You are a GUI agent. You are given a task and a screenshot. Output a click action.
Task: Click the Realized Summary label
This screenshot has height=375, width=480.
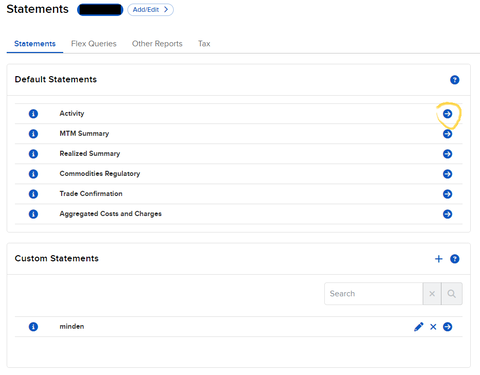point(90,154)
